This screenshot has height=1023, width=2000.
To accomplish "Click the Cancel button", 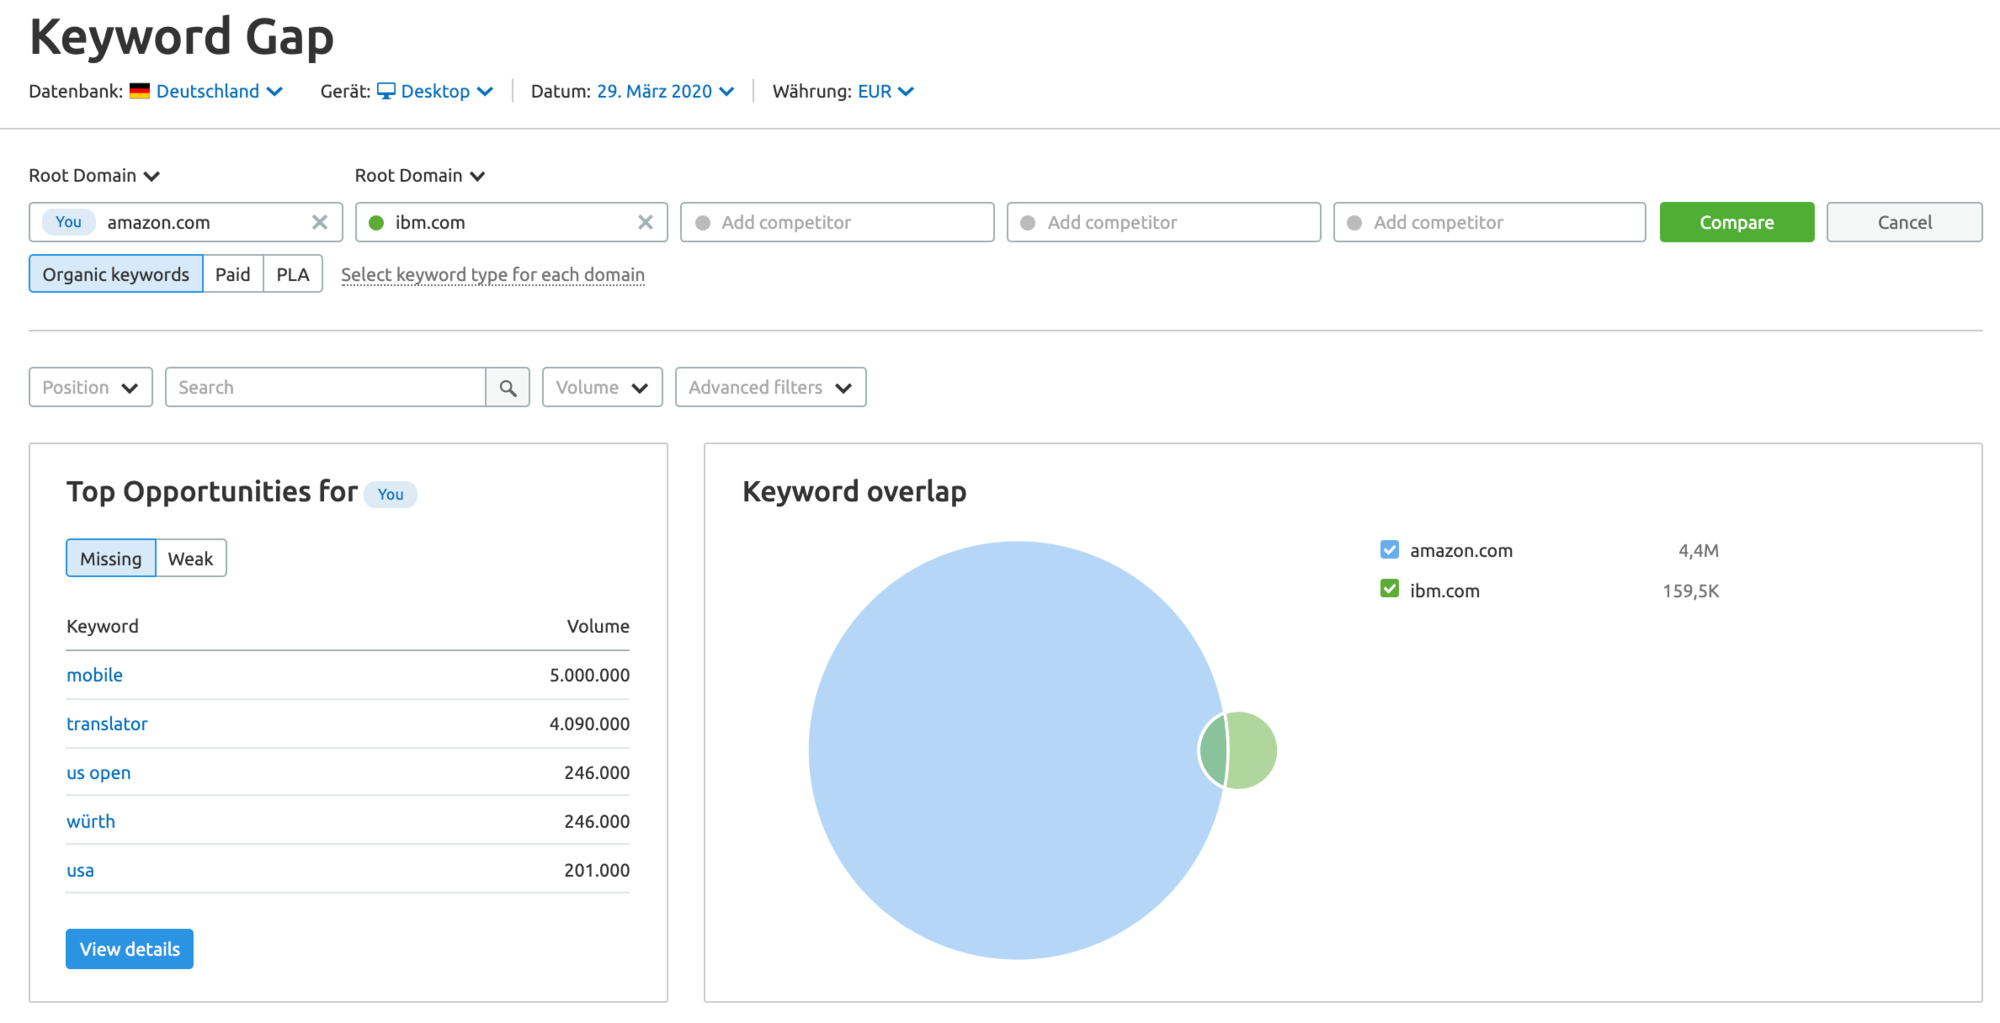I will point(1904,222).
